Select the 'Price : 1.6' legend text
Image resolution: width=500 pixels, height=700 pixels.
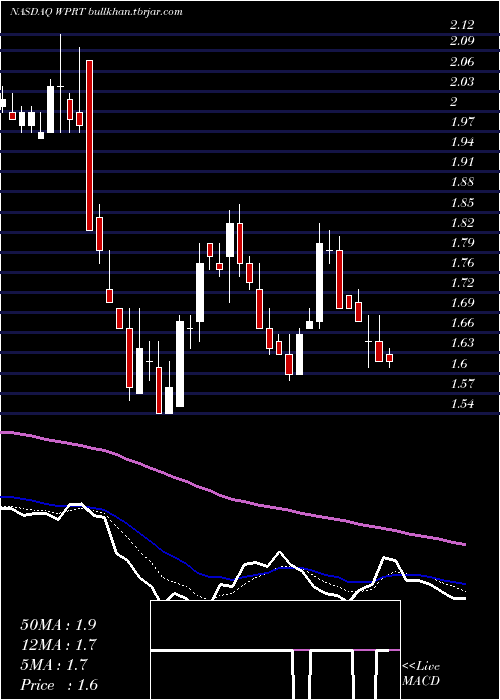(58, 685)
